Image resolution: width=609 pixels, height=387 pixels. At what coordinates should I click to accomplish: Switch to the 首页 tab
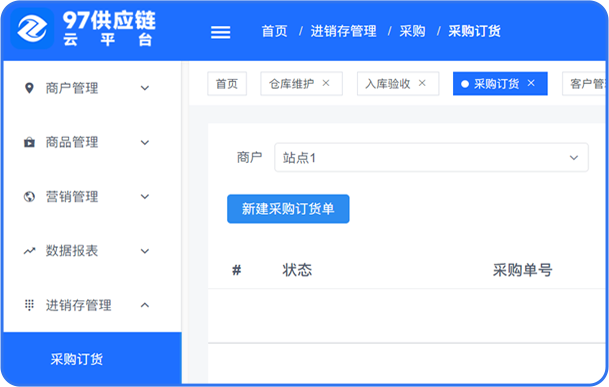[x=227, y=84]
